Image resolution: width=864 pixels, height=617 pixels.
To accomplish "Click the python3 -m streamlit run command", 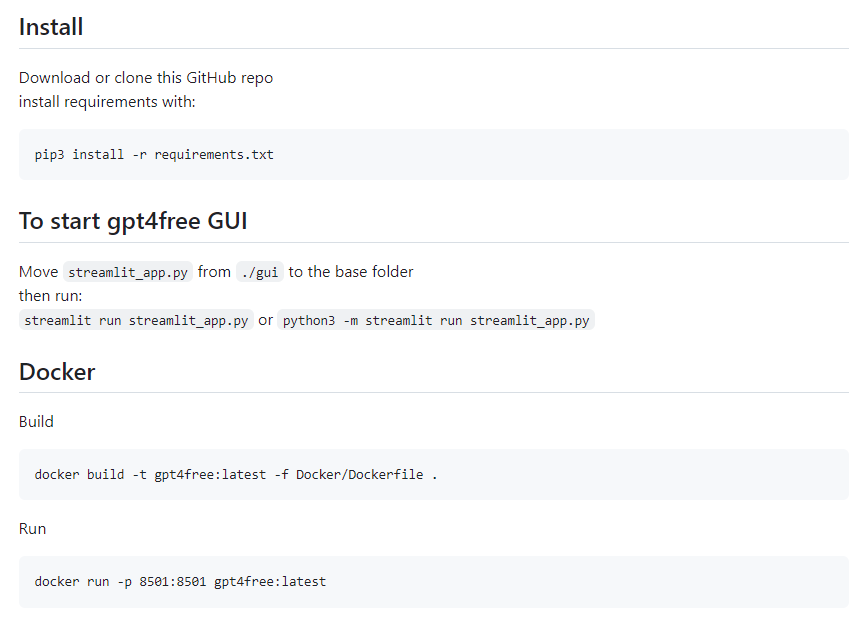I will tap(436, 320).
